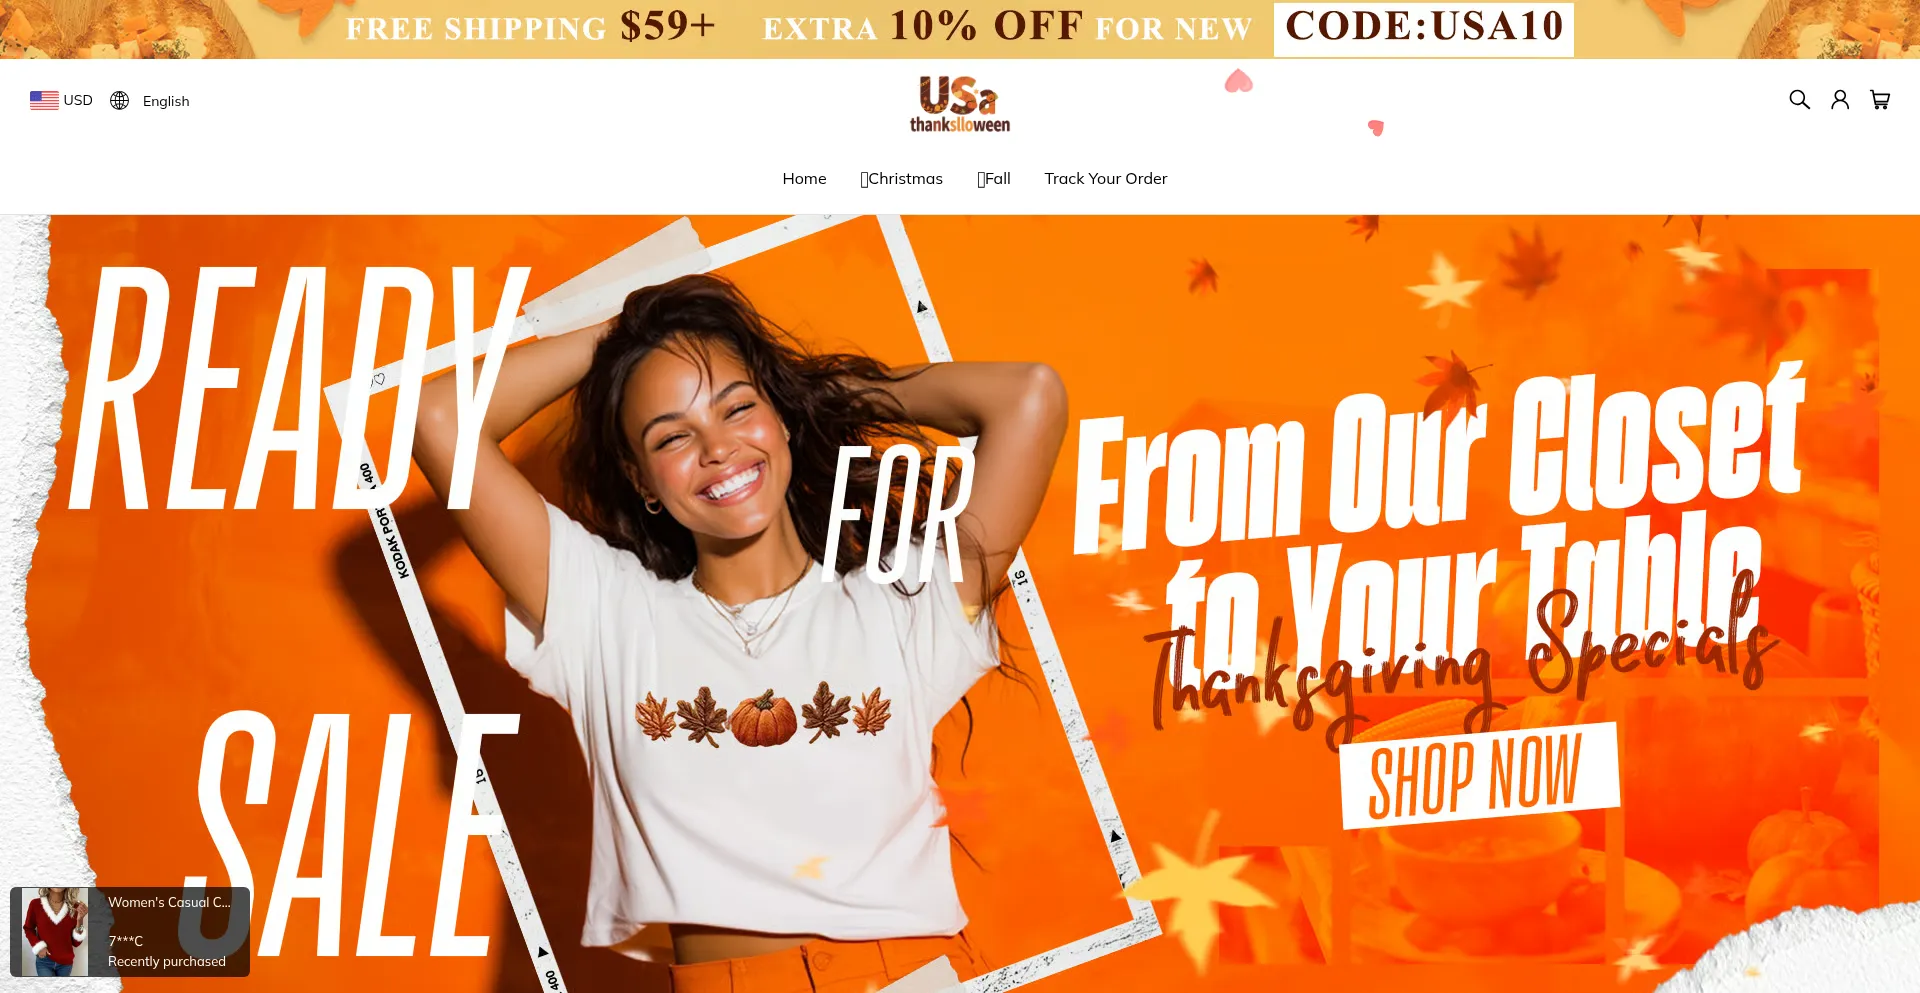Open the recently purchased sweater thumbnail
Viewport: 1920px width, 993px height.
tap(55, 932)
